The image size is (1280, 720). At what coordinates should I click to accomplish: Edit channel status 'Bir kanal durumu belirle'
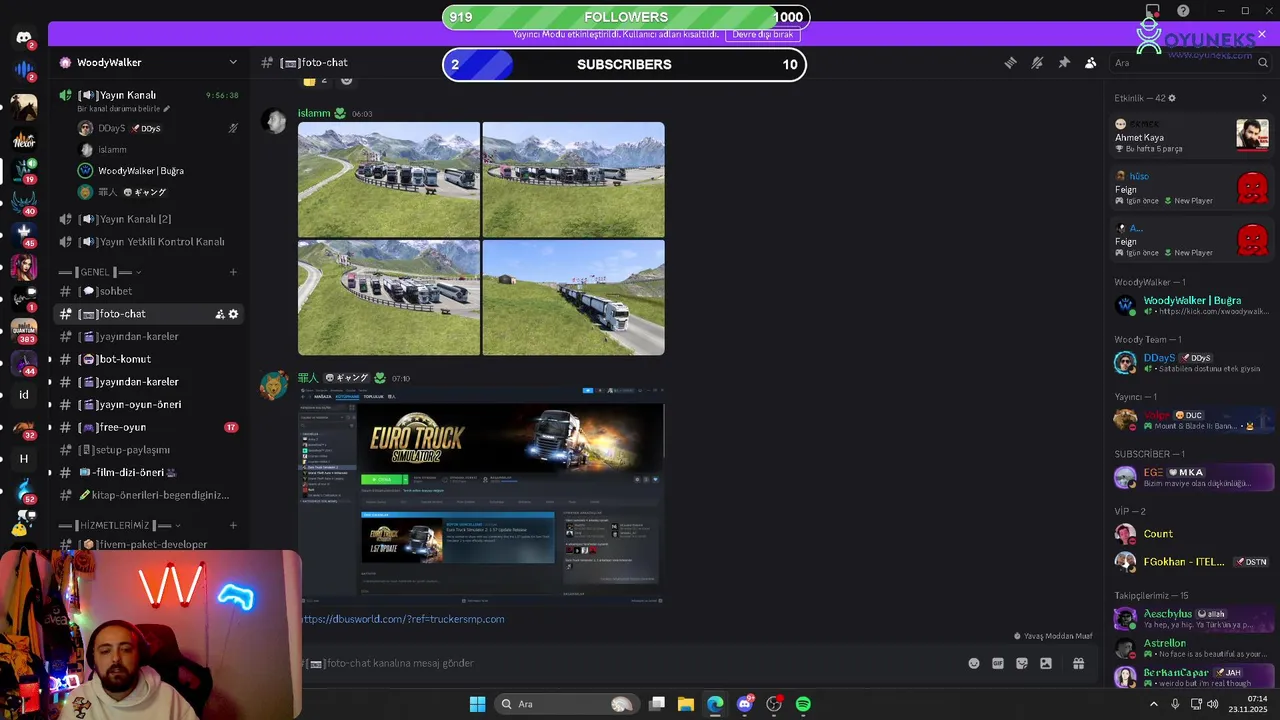[123, 108]
